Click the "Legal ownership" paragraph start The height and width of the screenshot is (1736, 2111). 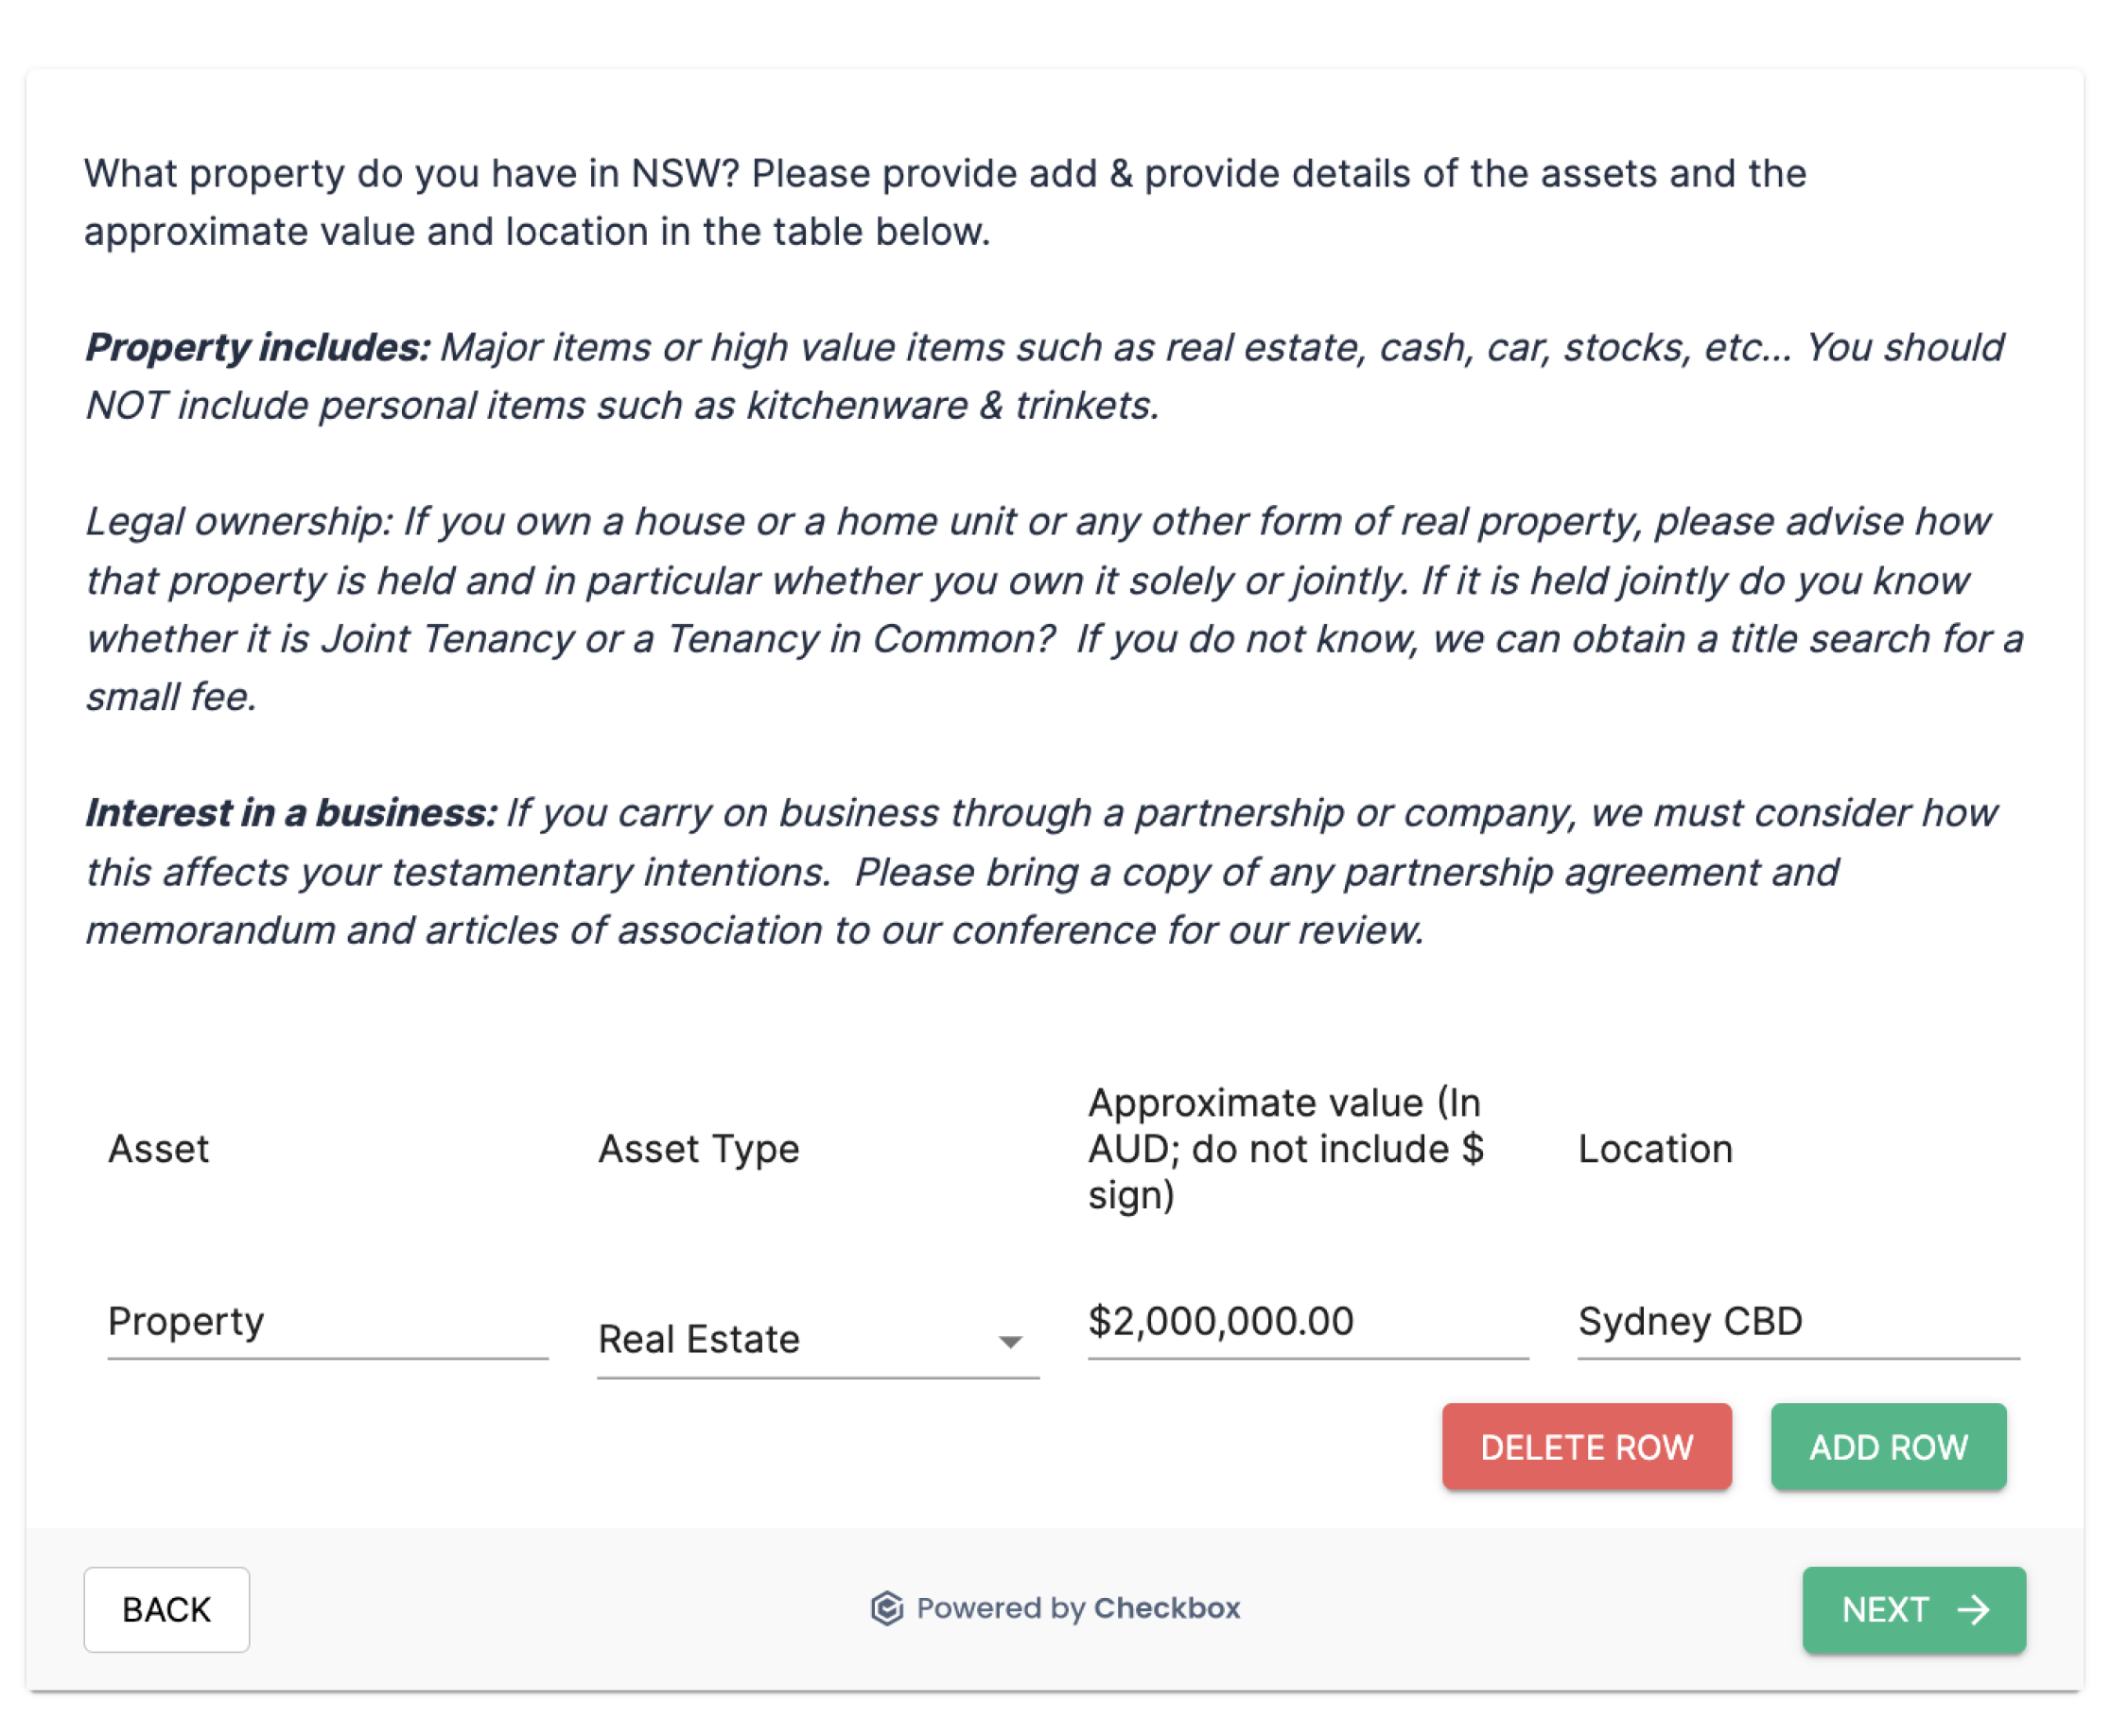[238, 521]
